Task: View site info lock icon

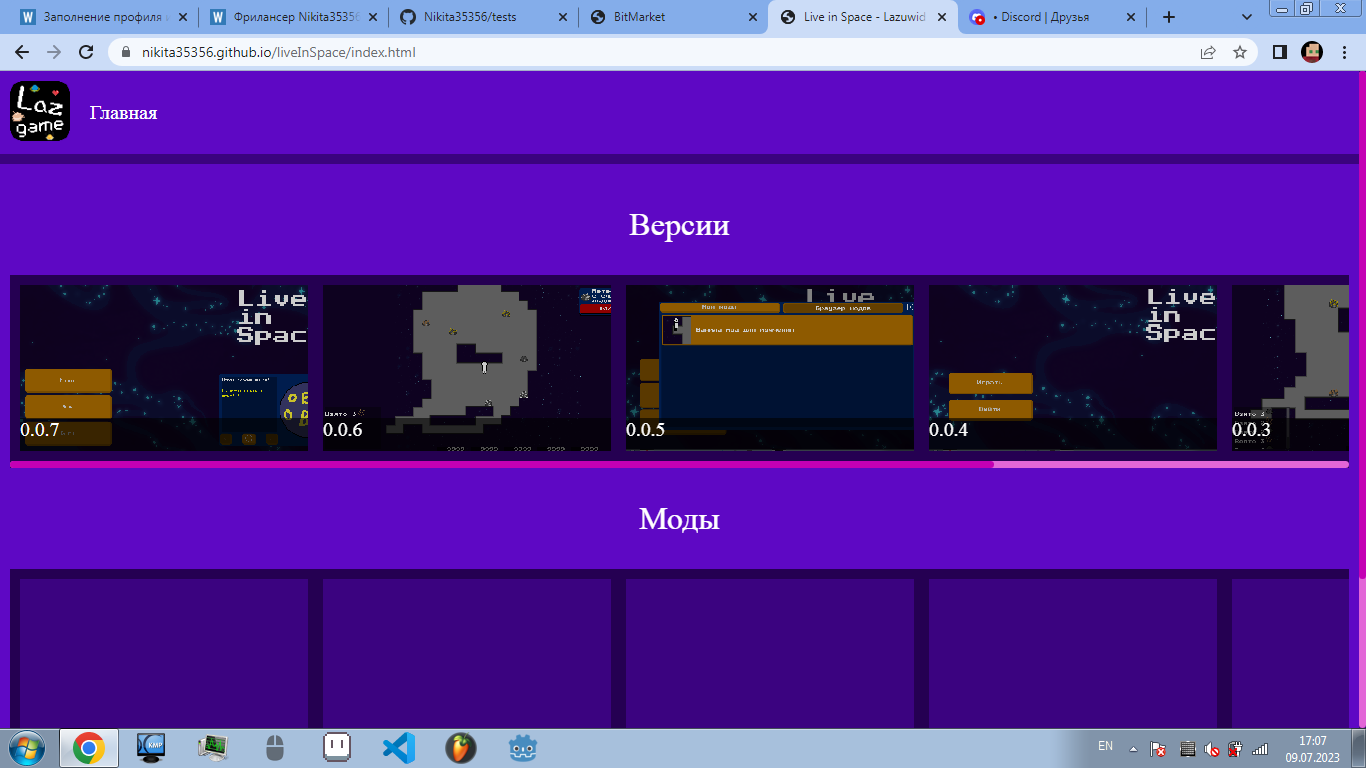Action: pyautogui.click(x=126, y=52)
